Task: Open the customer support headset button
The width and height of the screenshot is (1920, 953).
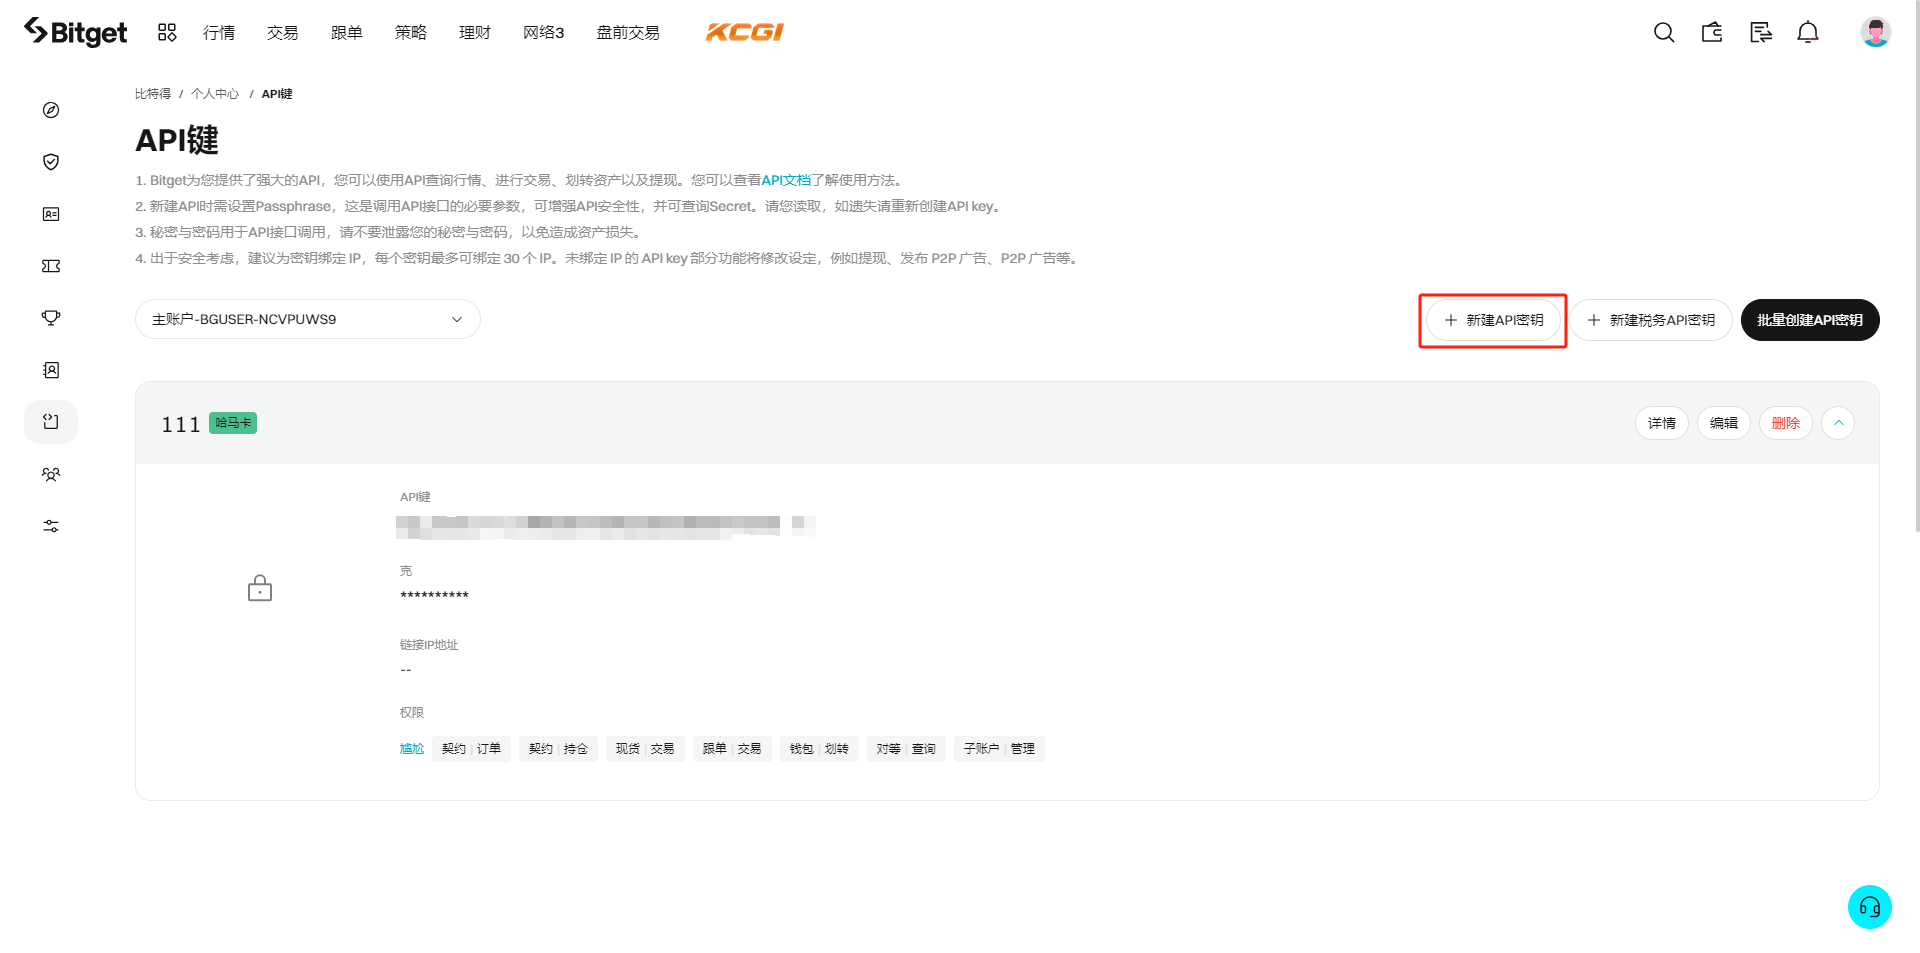Action: click(x=1869, y=907)
